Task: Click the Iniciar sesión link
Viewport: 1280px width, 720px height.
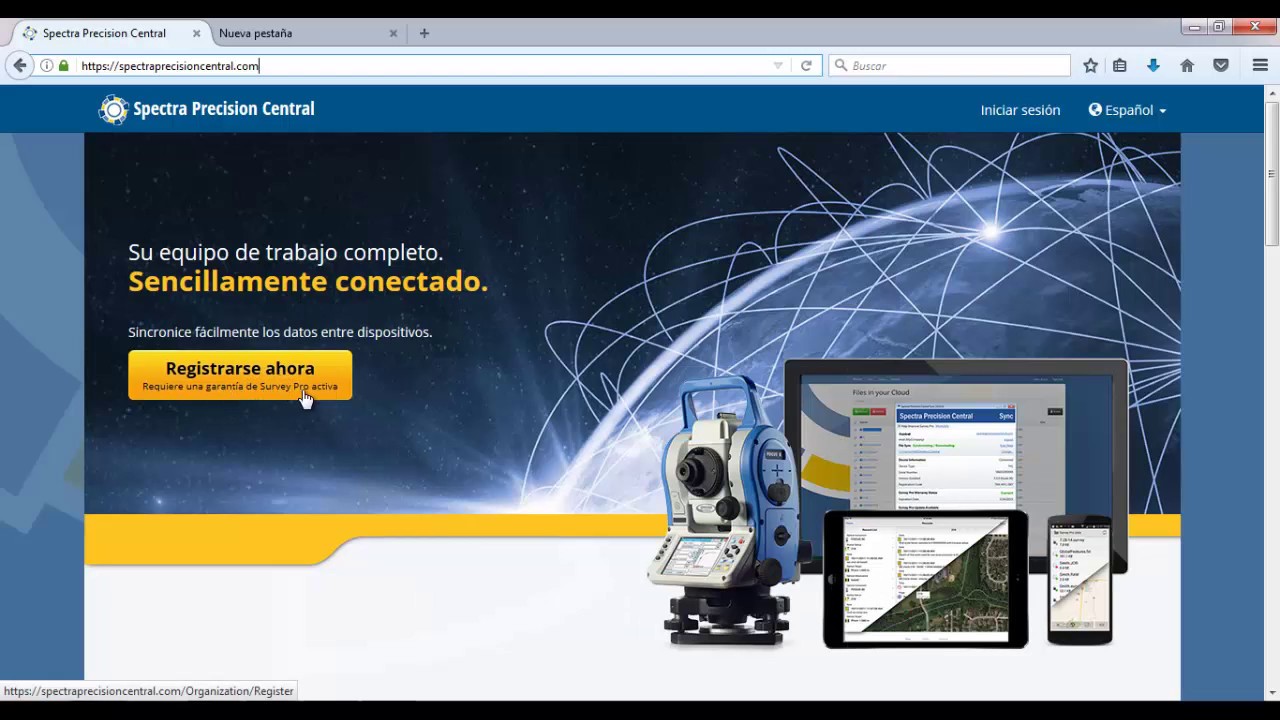Action: [1020, 110]
